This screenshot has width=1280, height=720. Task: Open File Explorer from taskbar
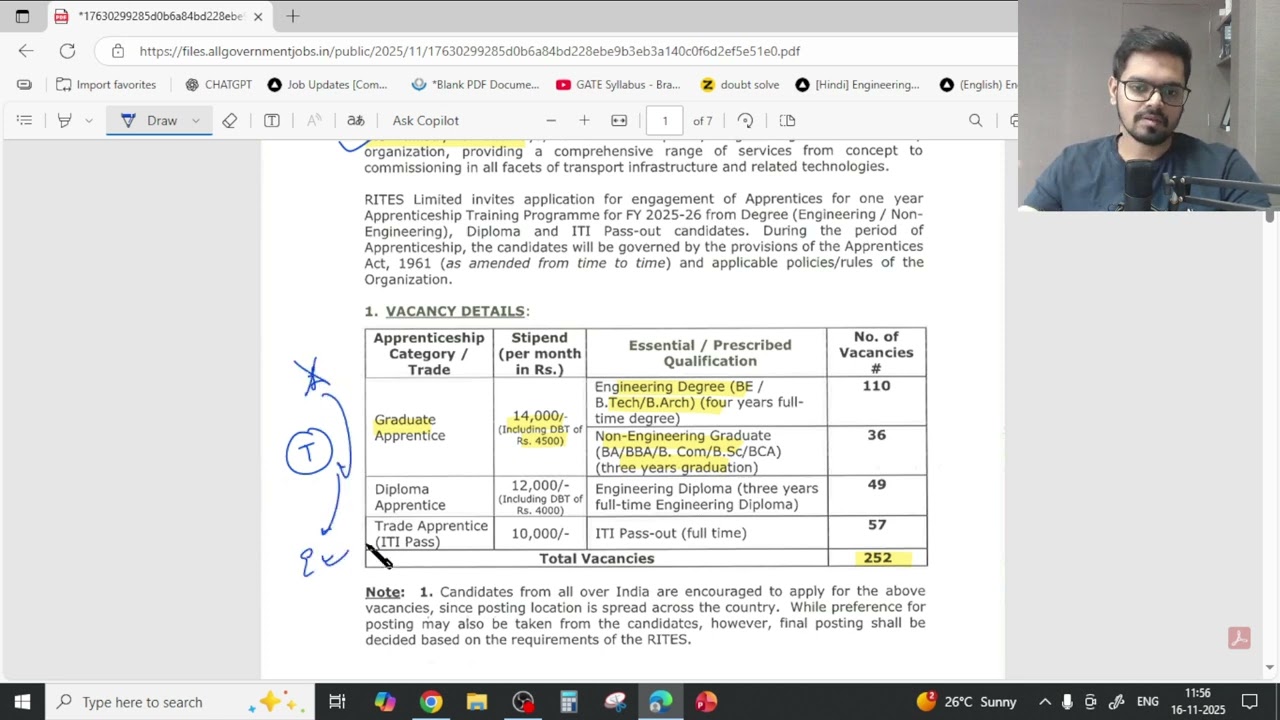[477, 702]
